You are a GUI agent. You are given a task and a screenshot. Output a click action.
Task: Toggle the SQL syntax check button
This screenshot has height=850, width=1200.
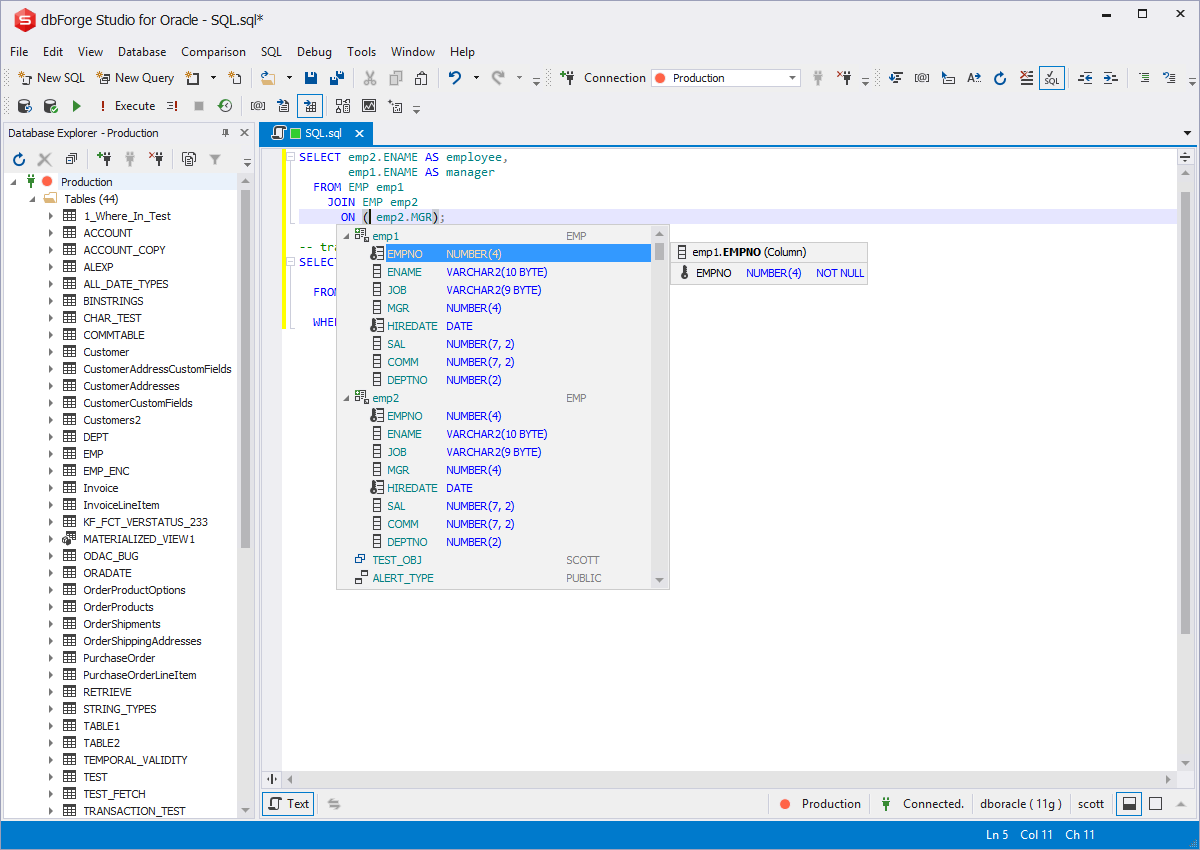coord(1051,78)
